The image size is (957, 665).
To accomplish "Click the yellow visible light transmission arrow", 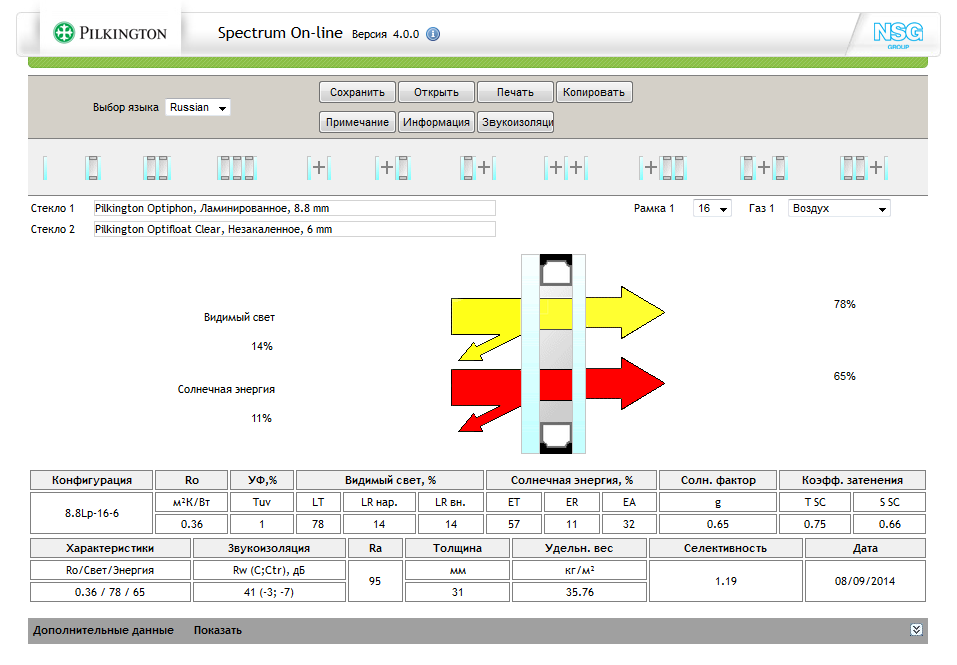I will 626,312.
